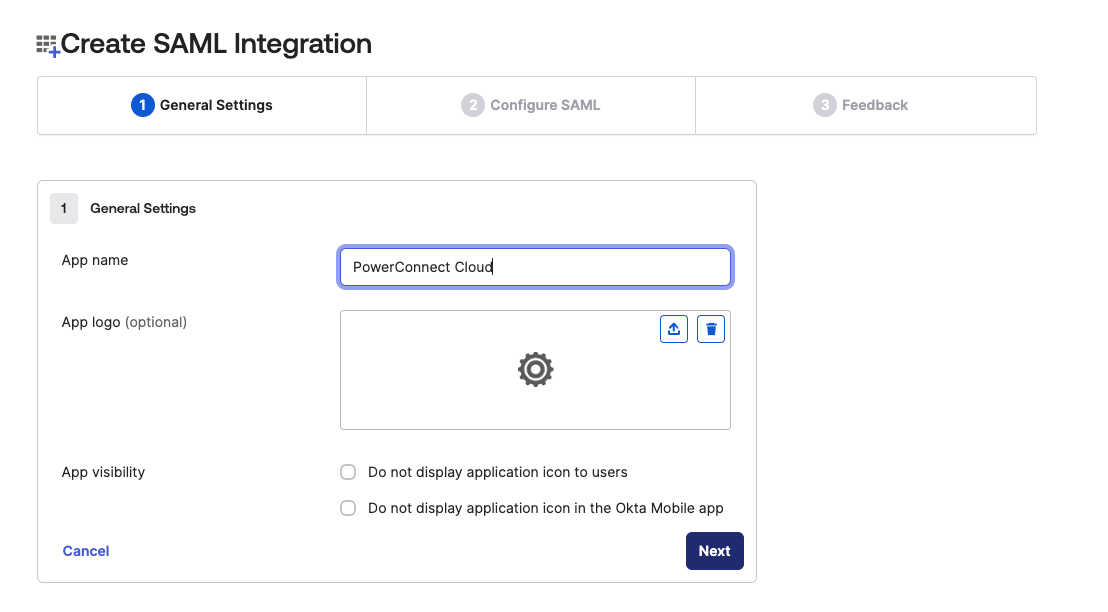Click the 'App visibility' label
Viewport: 1108px width, 612px height.
click(103, 472)
